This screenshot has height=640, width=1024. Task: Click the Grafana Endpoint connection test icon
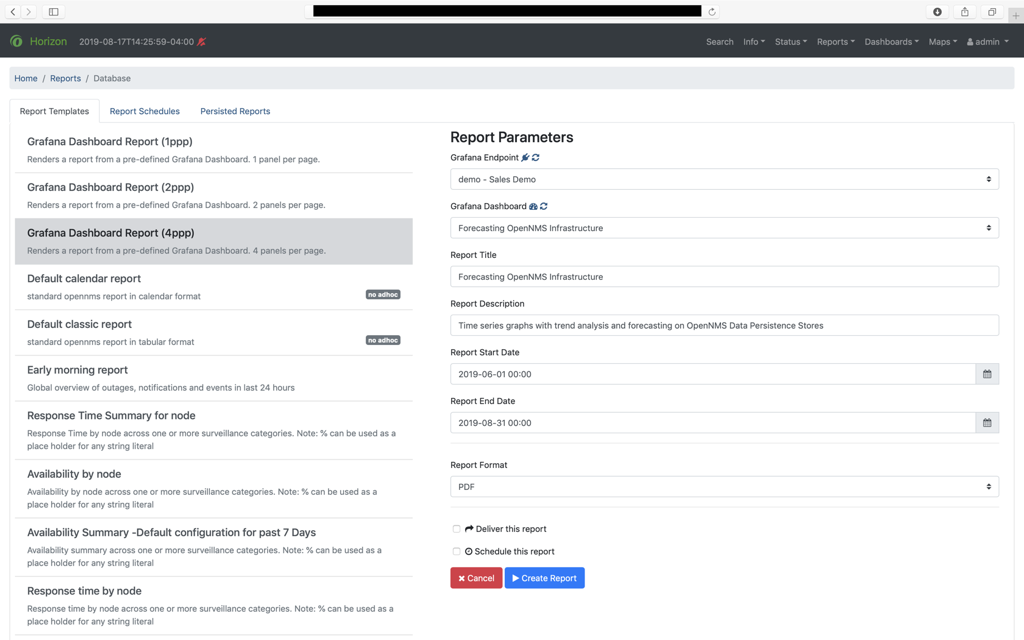coord(525,157)
